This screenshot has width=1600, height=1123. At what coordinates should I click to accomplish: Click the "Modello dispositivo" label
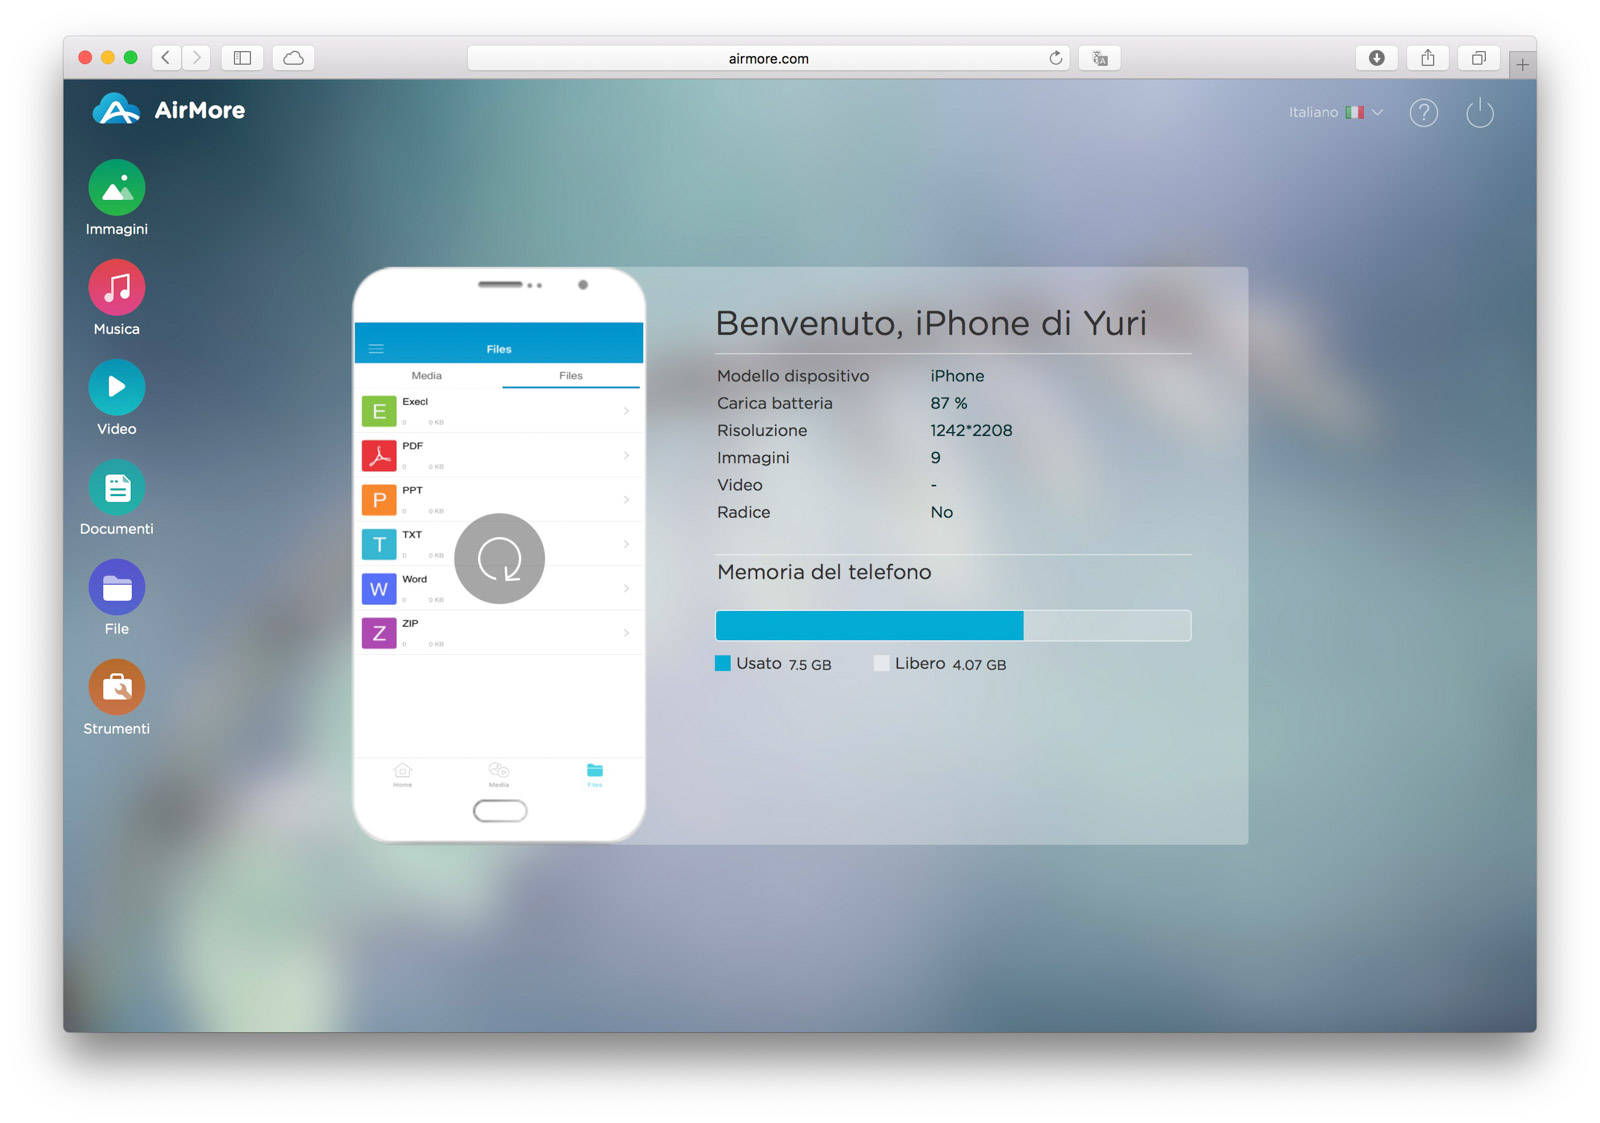[x=793, y=376]
